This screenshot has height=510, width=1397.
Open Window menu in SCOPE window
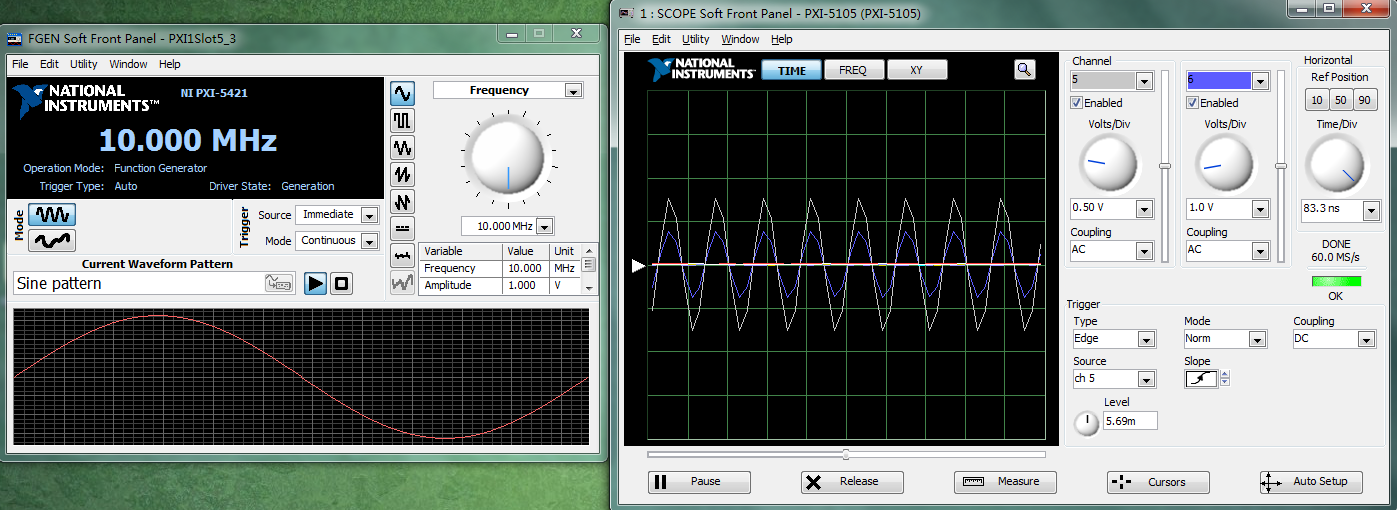740,39
